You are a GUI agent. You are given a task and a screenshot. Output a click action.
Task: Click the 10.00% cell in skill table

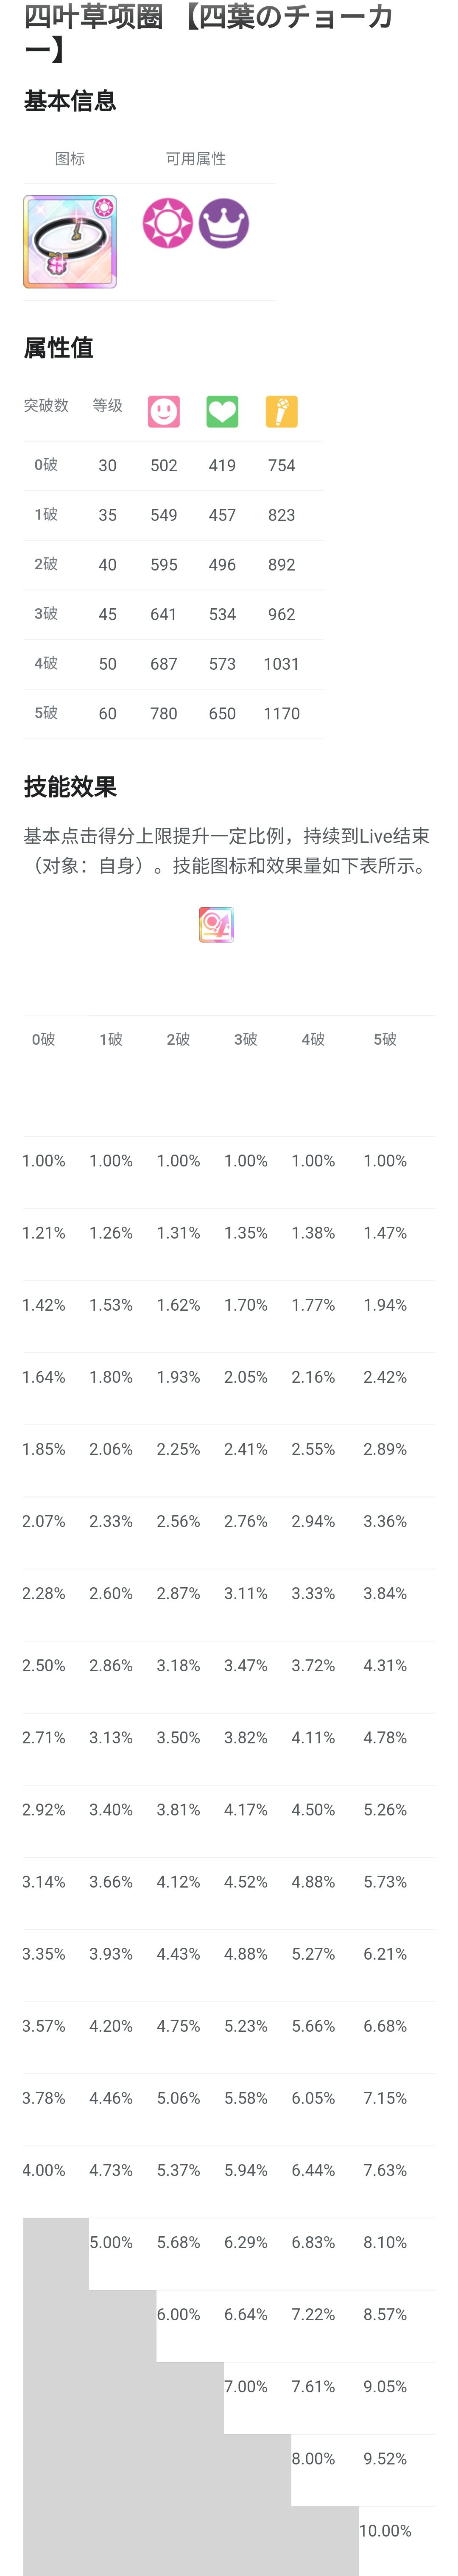click(x=385, y=2530)
